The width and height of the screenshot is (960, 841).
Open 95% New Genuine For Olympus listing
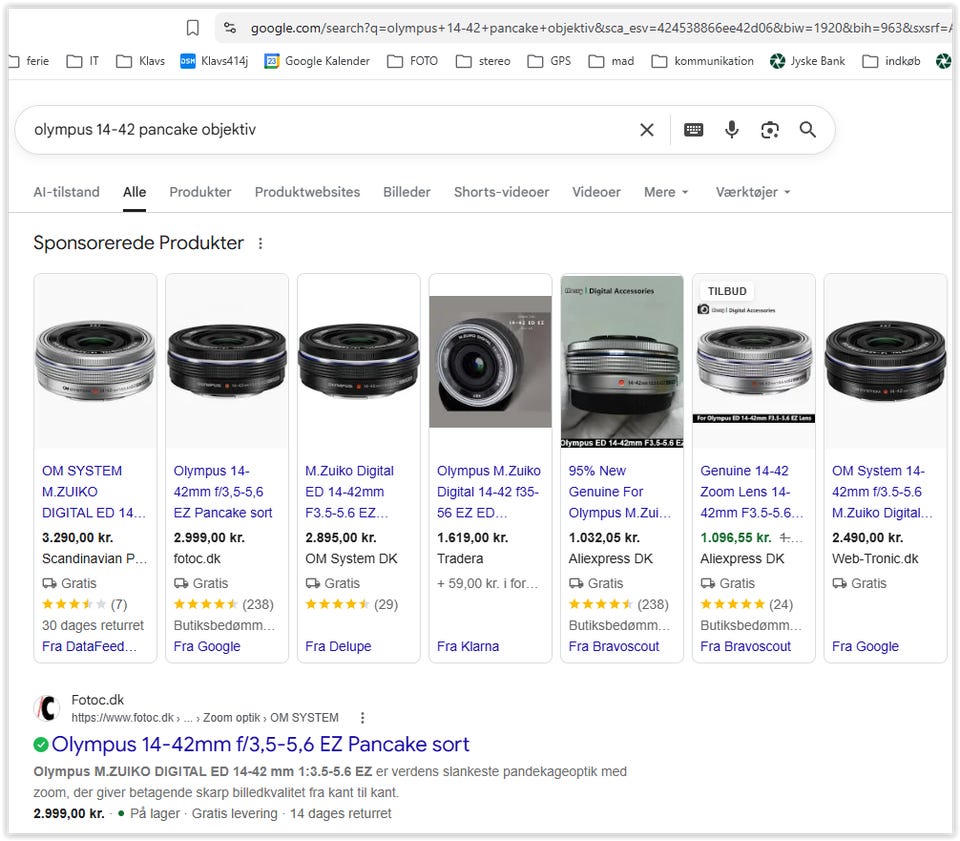coord(620,492)
